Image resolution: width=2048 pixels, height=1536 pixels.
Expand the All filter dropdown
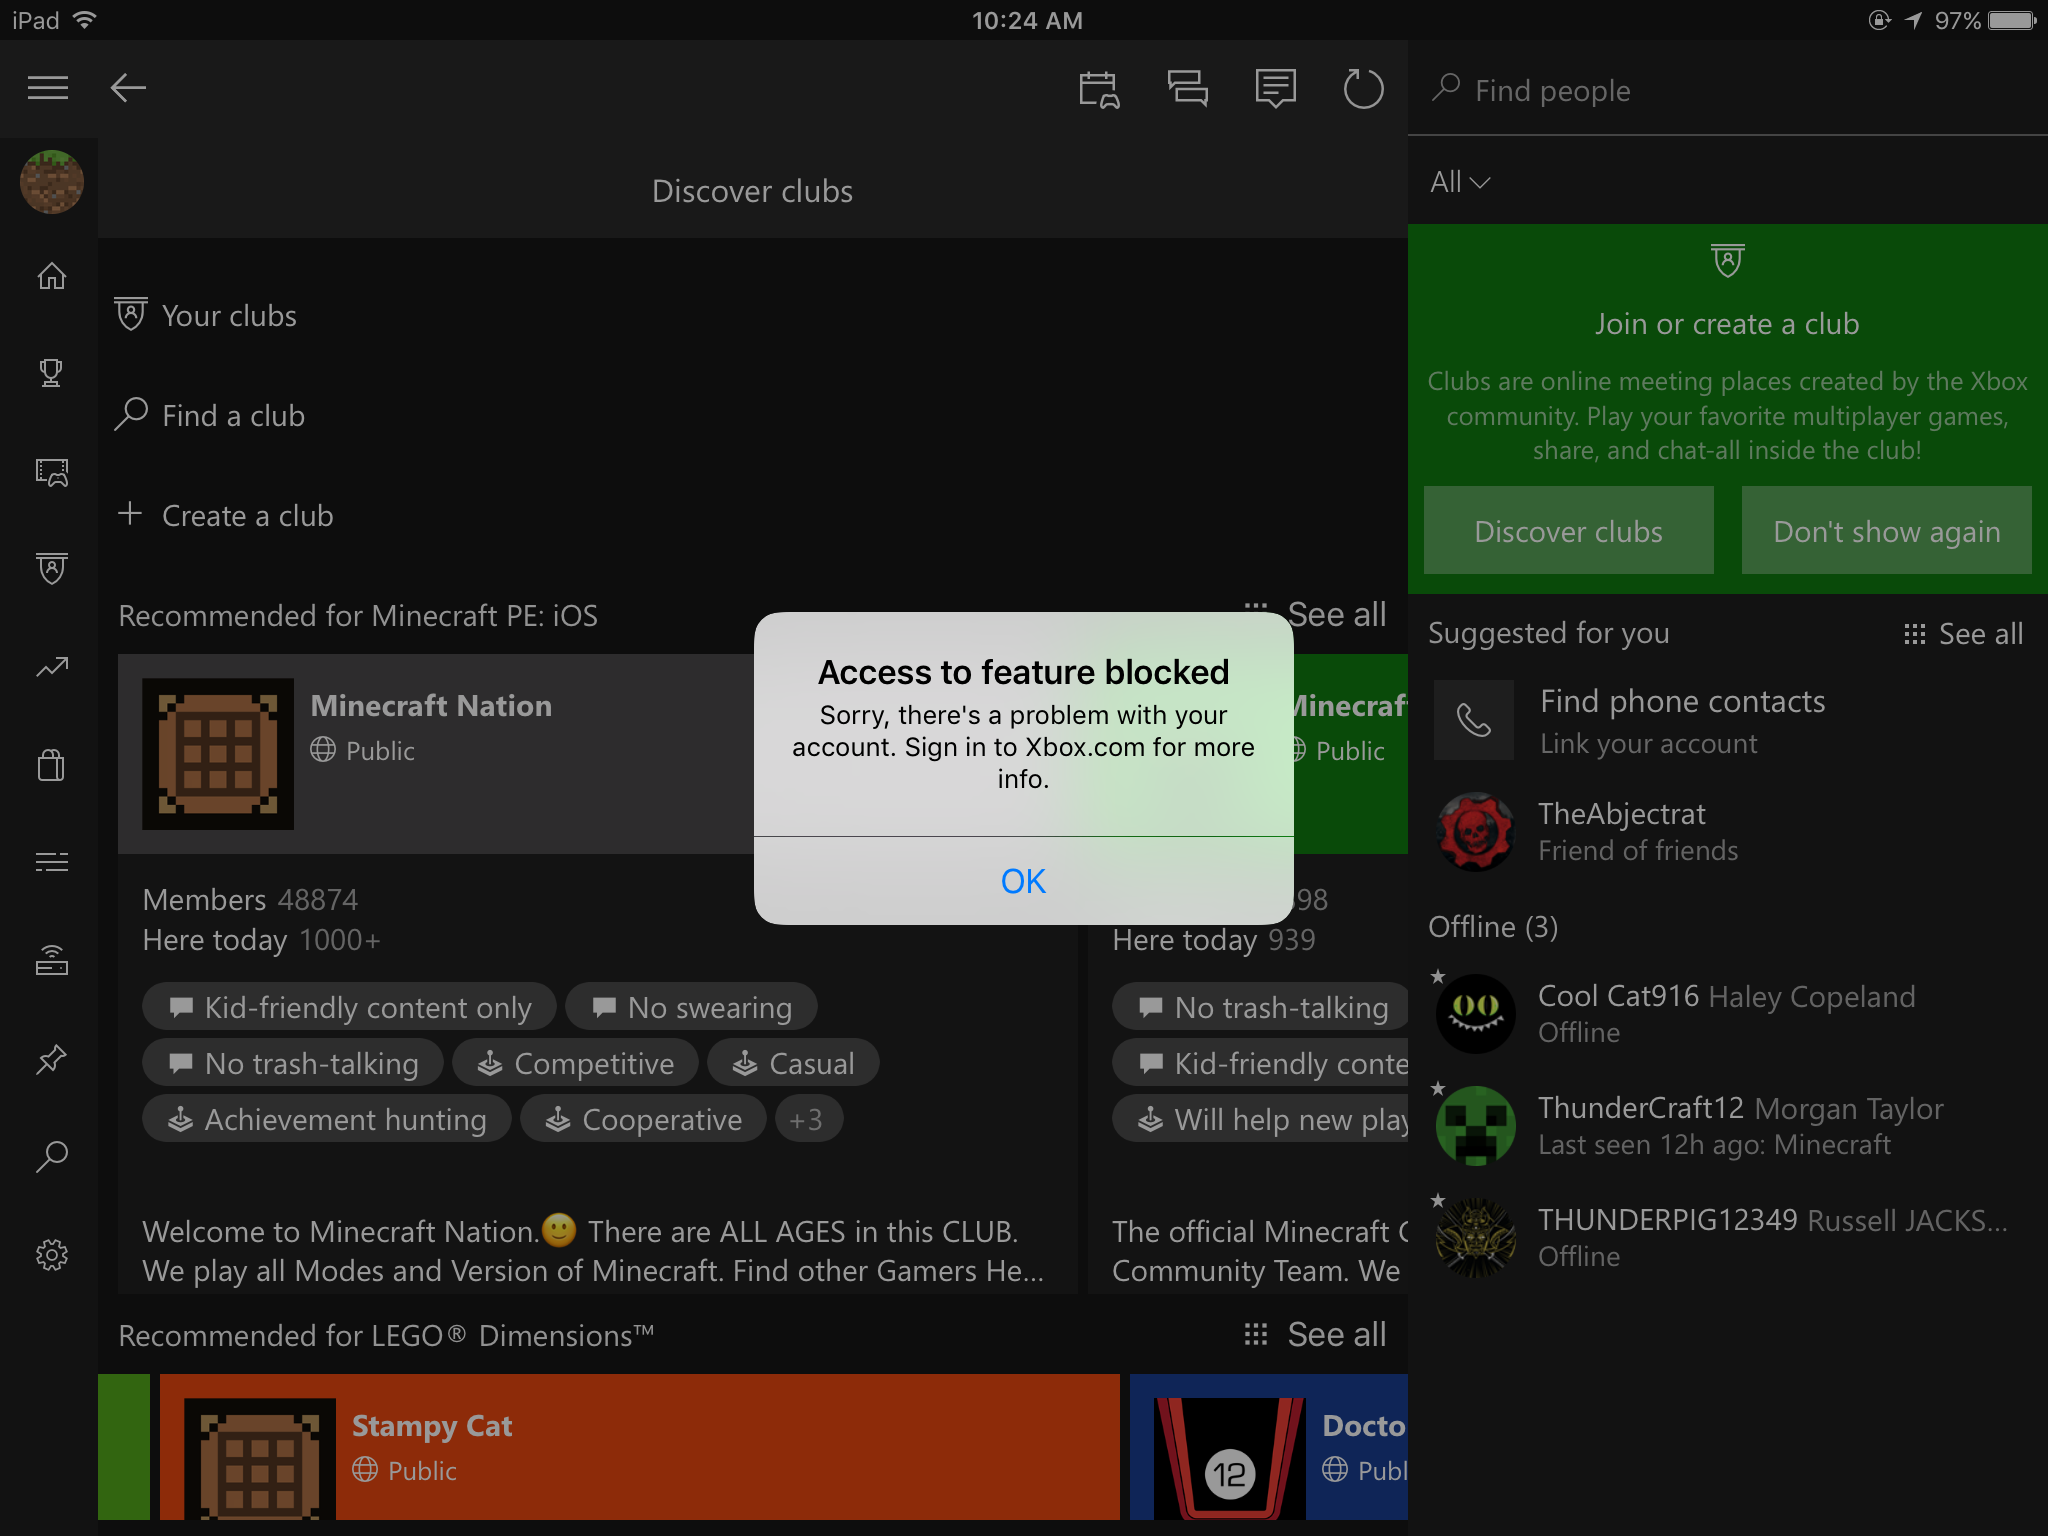pos(1459,182)
